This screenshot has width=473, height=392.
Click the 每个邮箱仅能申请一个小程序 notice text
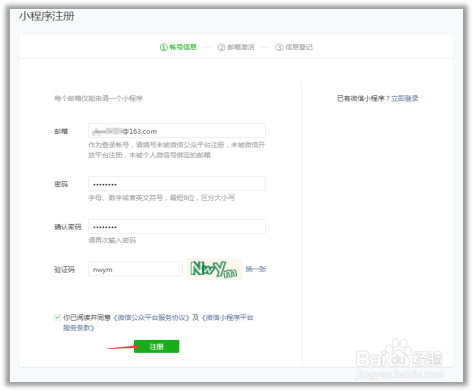98,98
